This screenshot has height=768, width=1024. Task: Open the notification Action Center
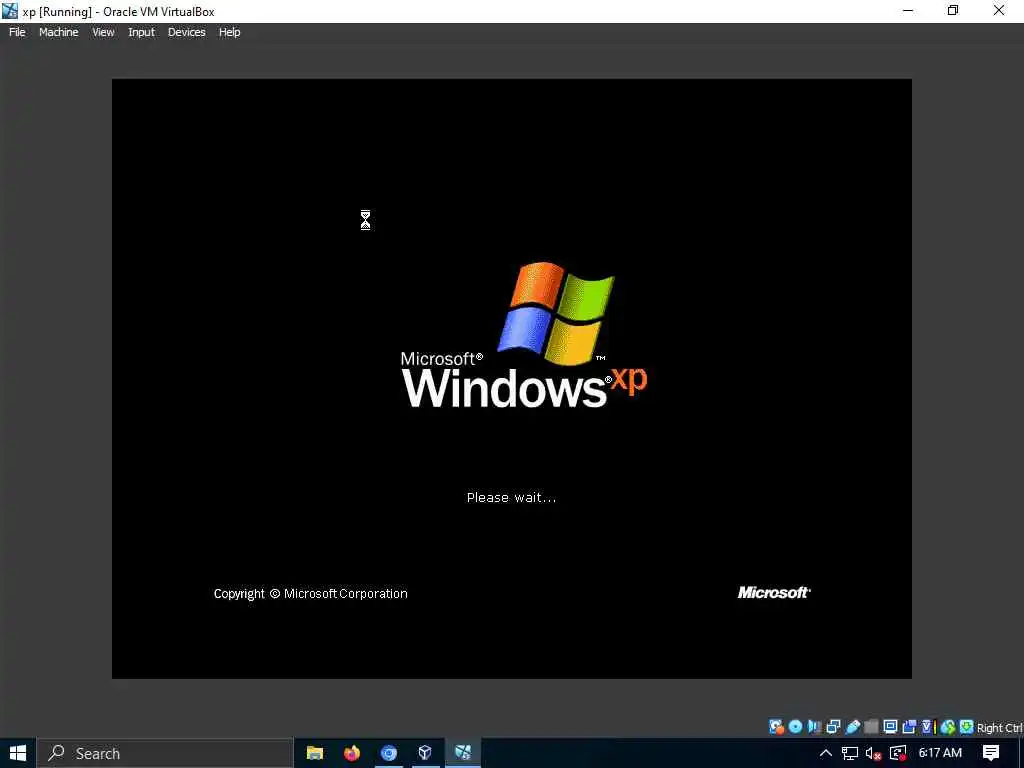[991, 753]
